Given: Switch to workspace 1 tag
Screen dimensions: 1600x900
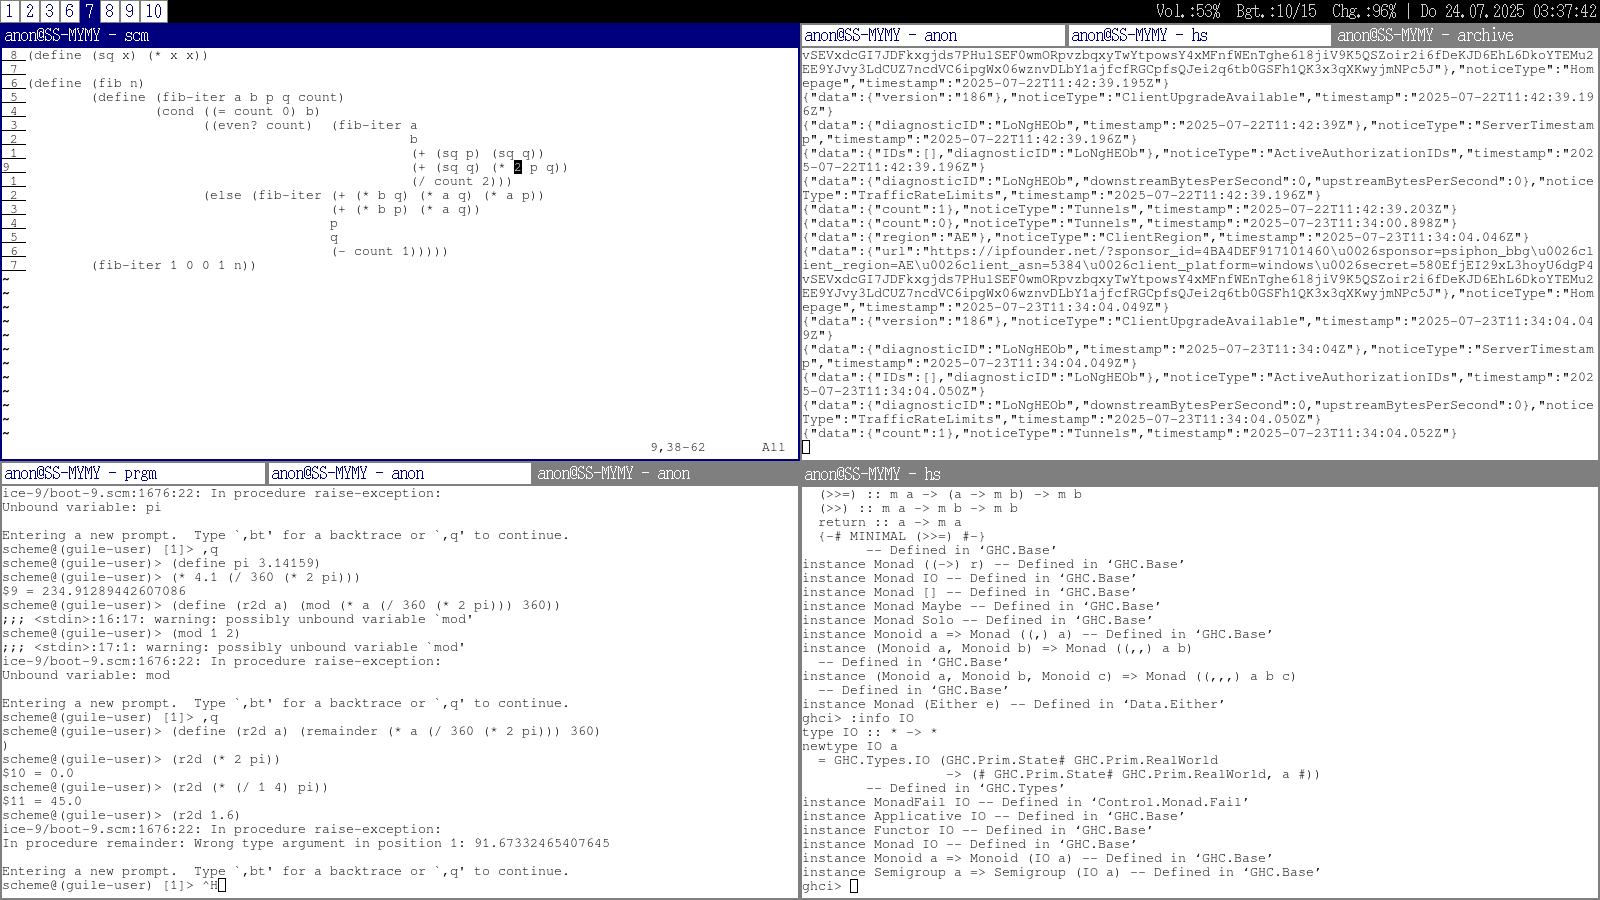Looking at the screenshot, I should point(10,11).
